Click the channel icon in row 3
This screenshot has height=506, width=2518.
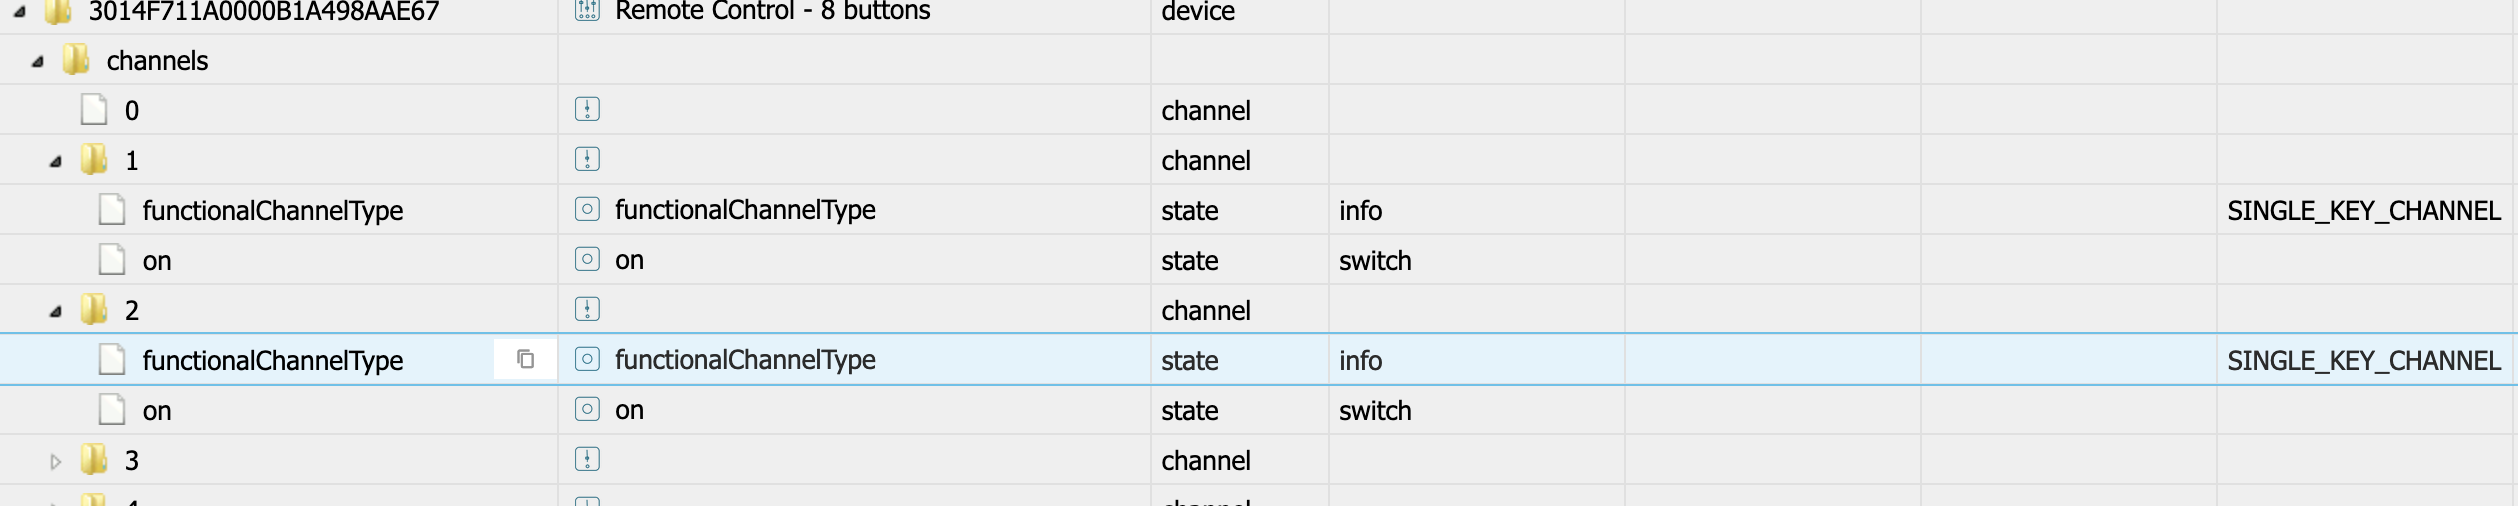(x=587, y=459)
